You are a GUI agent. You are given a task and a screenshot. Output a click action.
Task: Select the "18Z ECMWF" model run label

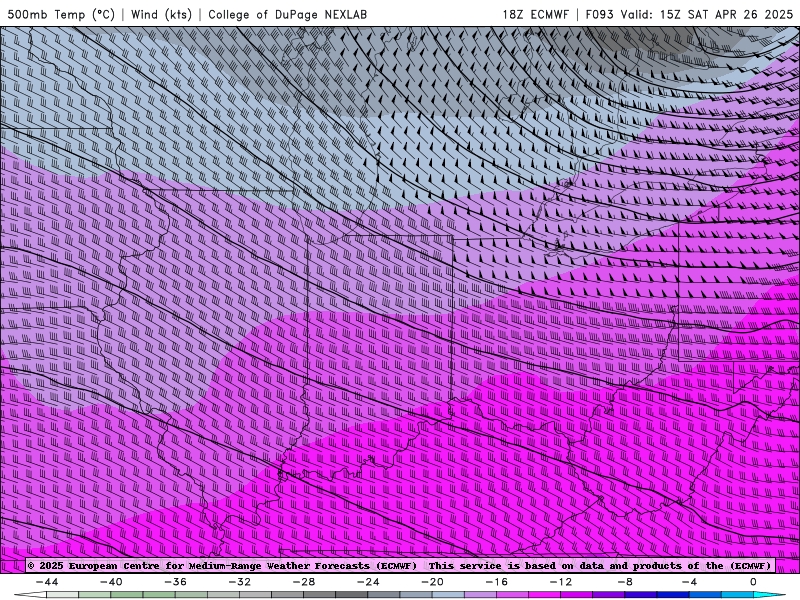click(x=535, y=14)
